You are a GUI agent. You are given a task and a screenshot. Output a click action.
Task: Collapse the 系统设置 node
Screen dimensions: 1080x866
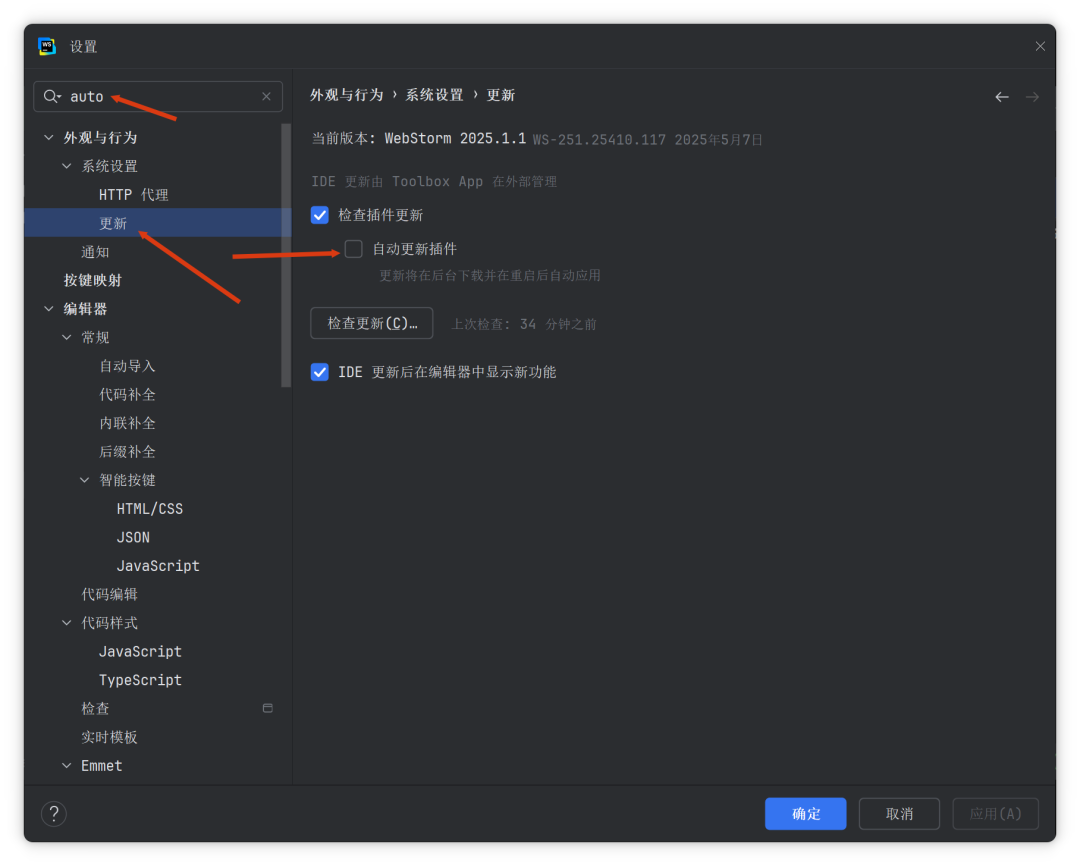67,166
